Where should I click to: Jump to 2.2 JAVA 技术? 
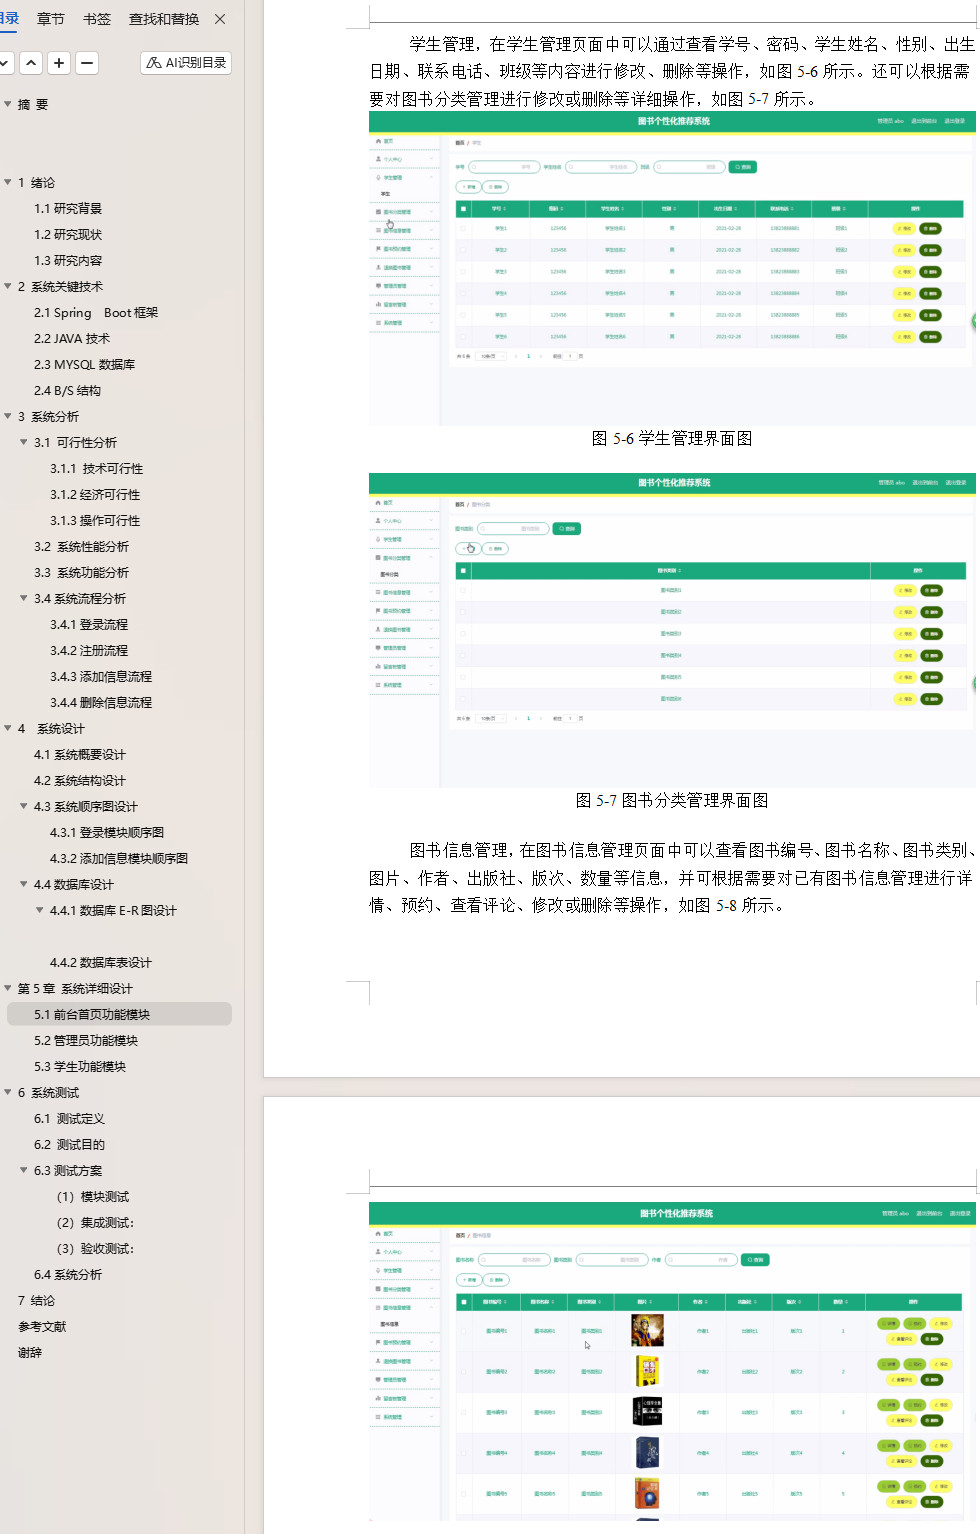[x=72, y=338]
